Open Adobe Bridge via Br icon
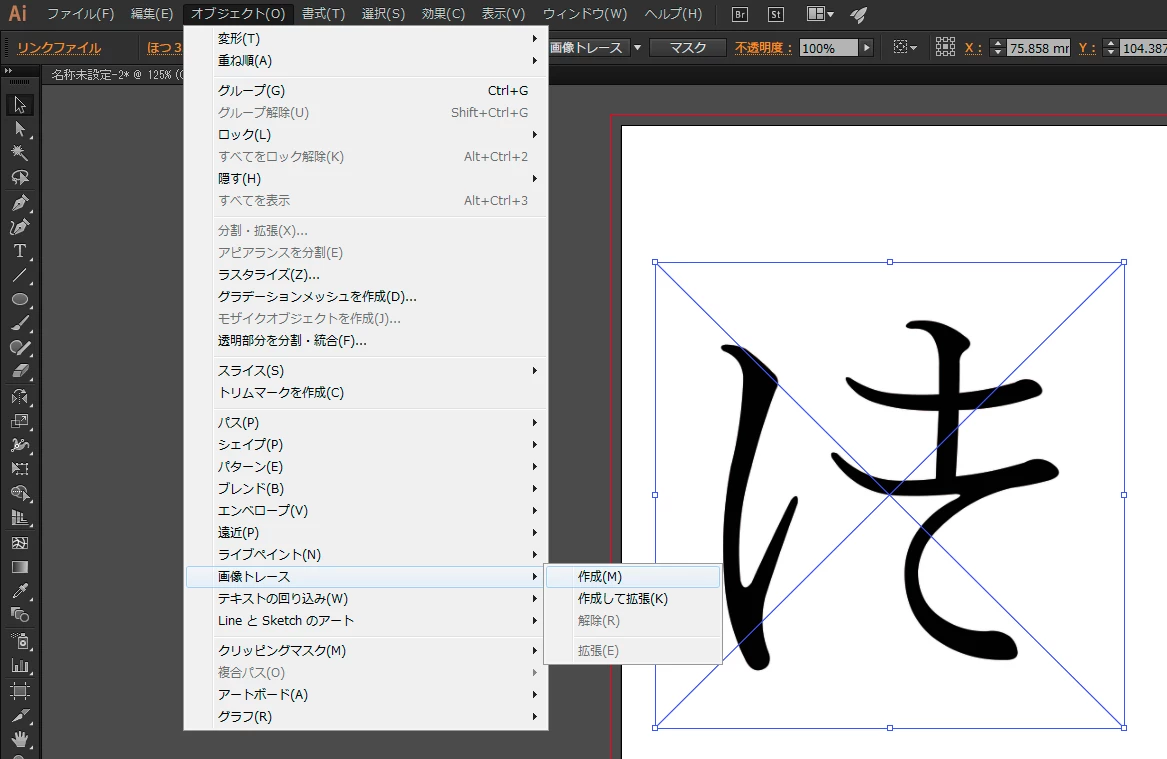 740,14
